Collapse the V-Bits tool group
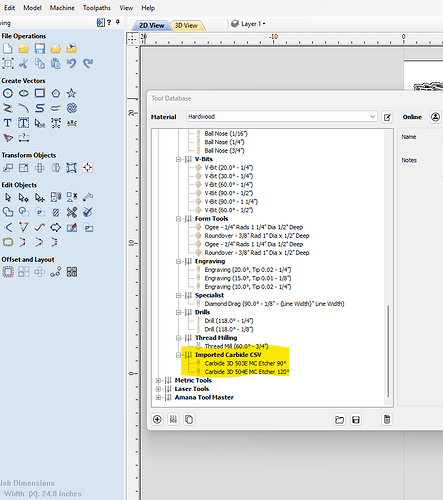The width and height of the screenshot is (443, 500). [178, 159]
